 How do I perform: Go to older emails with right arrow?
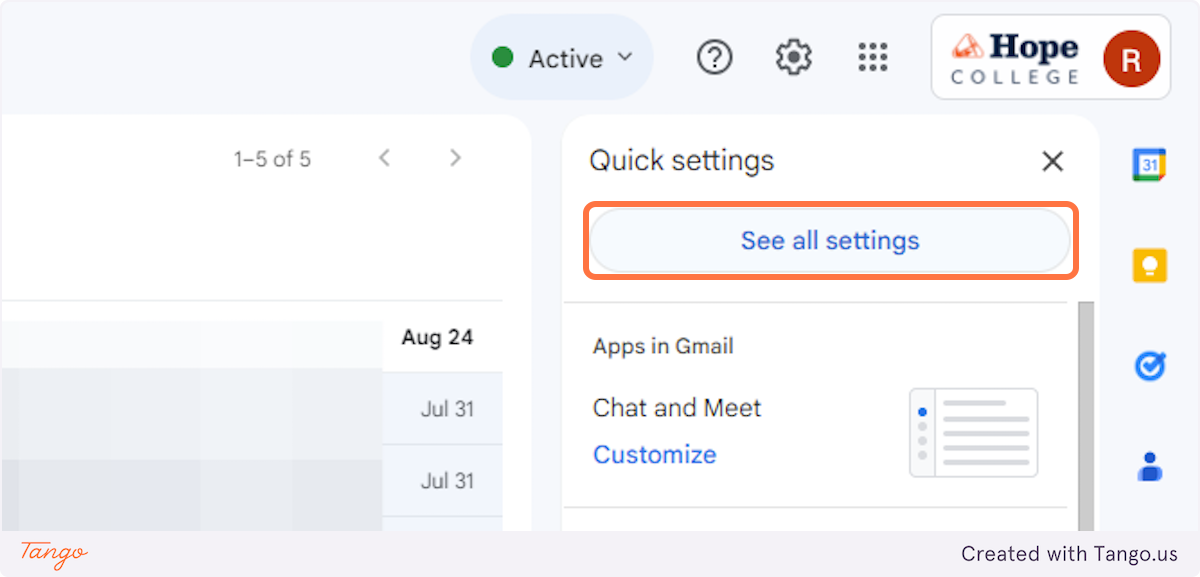[455, 158]
